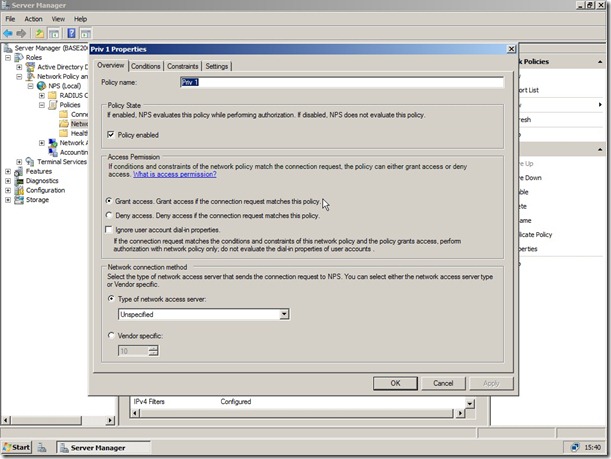Click the blue Help toolbar icon
Image resolution: width=611 pixels, height=459 pixels.
tap(71, 33)
